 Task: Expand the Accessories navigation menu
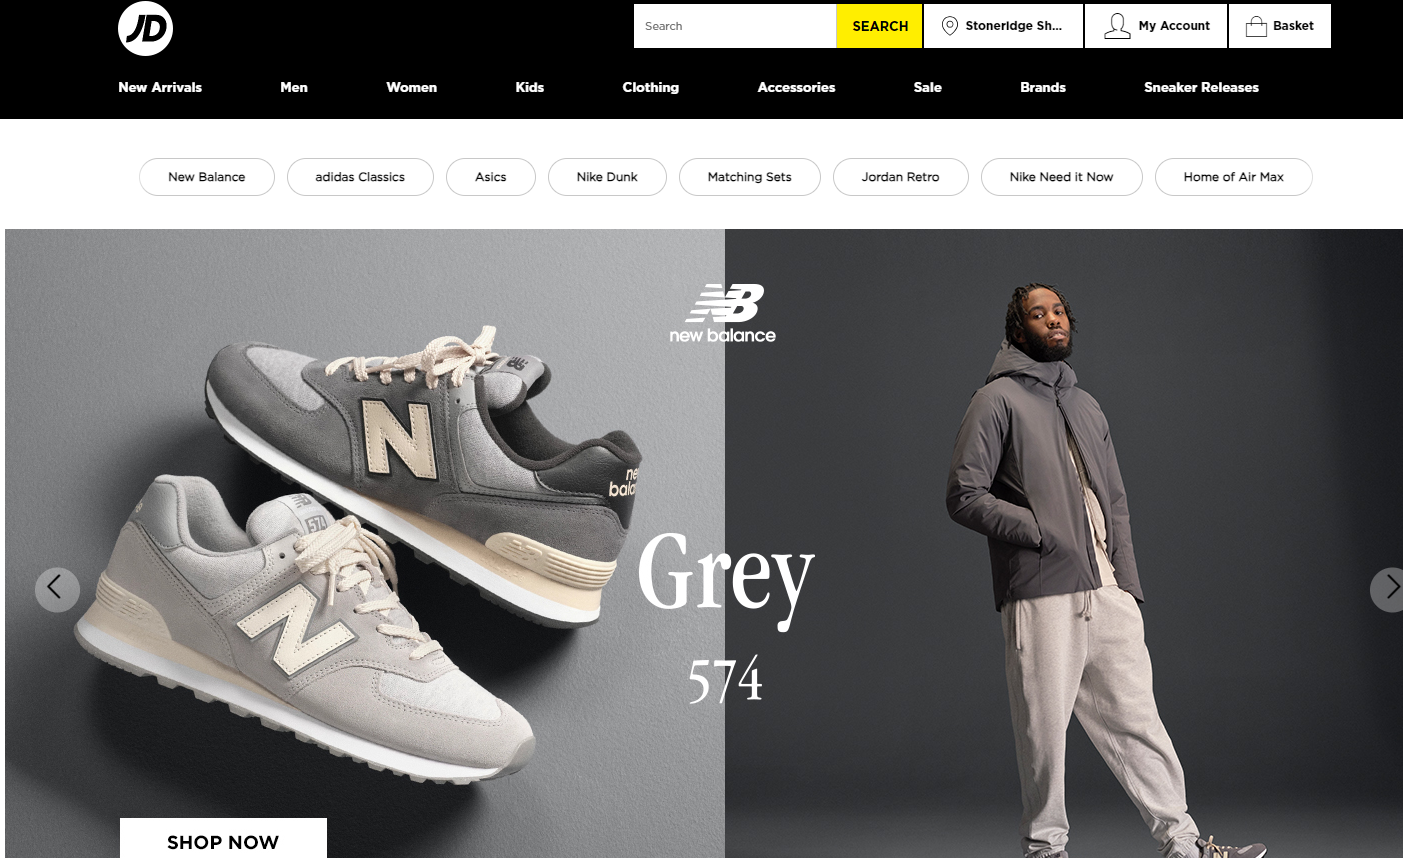coord(796,87)
